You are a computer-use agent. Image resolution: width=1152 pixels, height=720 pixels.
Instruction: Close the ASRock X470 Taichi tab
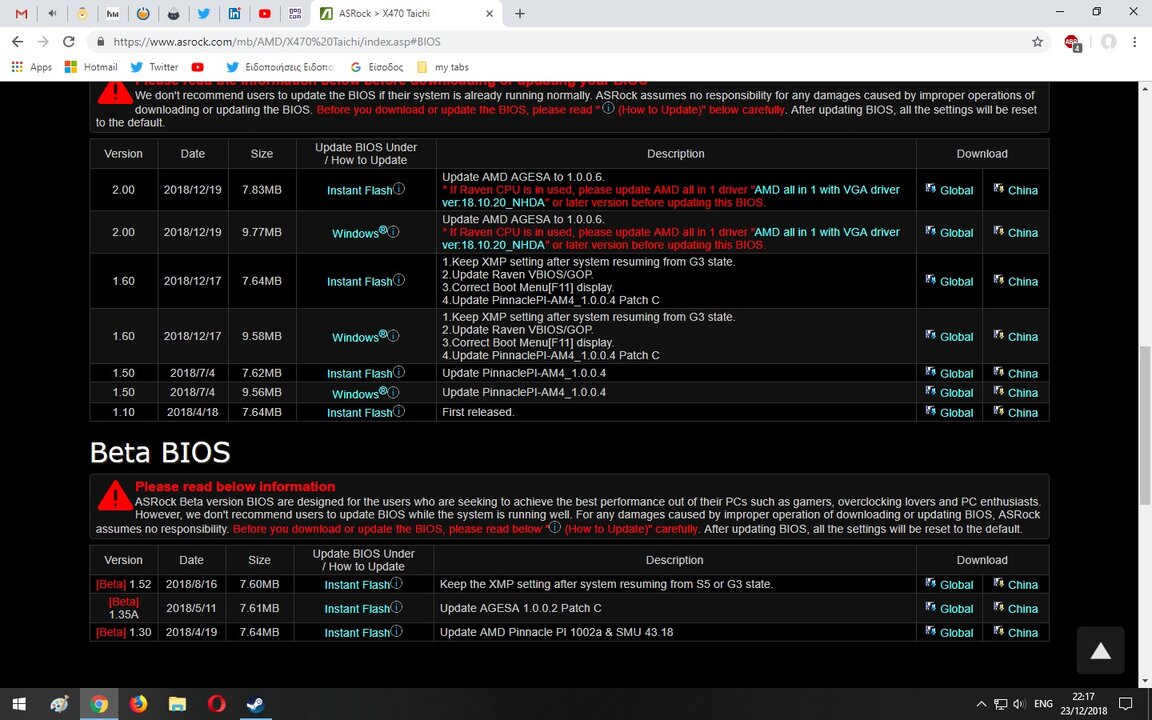(x=489, y=13)
